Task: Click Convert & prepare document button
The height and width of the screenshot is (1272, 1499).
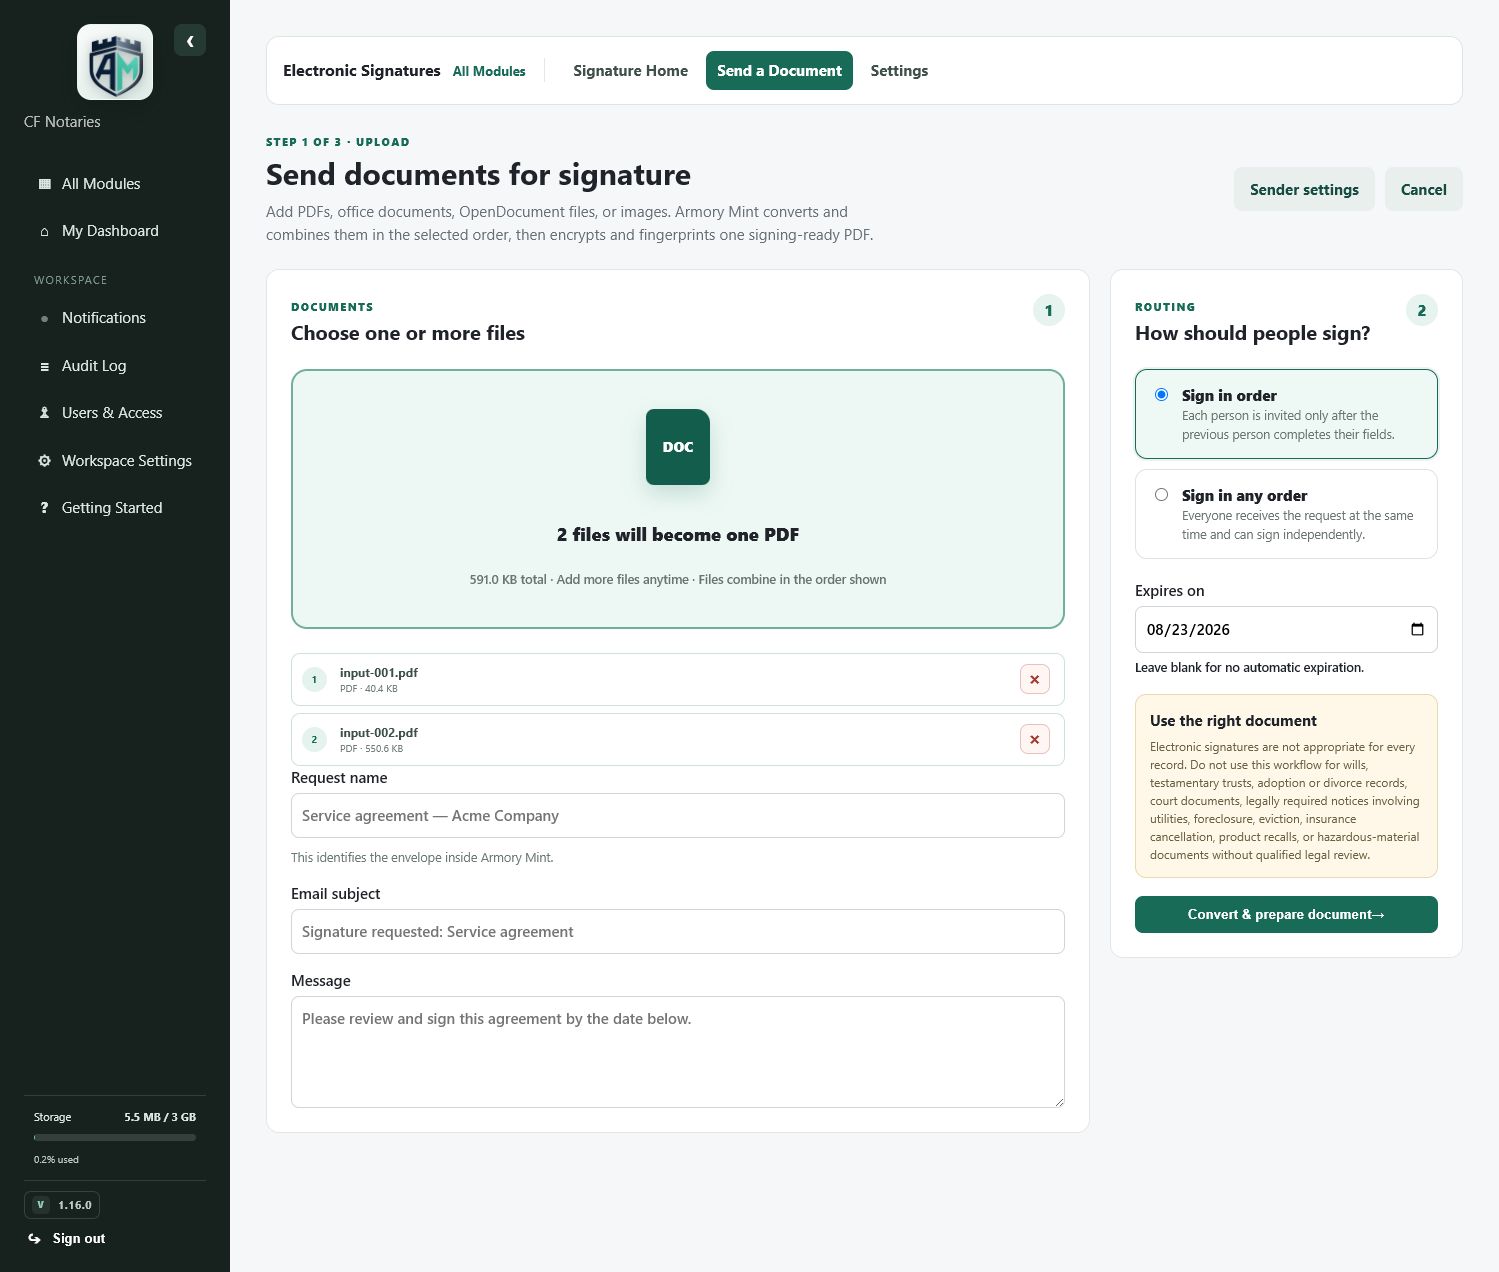Action: click(x=1286, y=915)
